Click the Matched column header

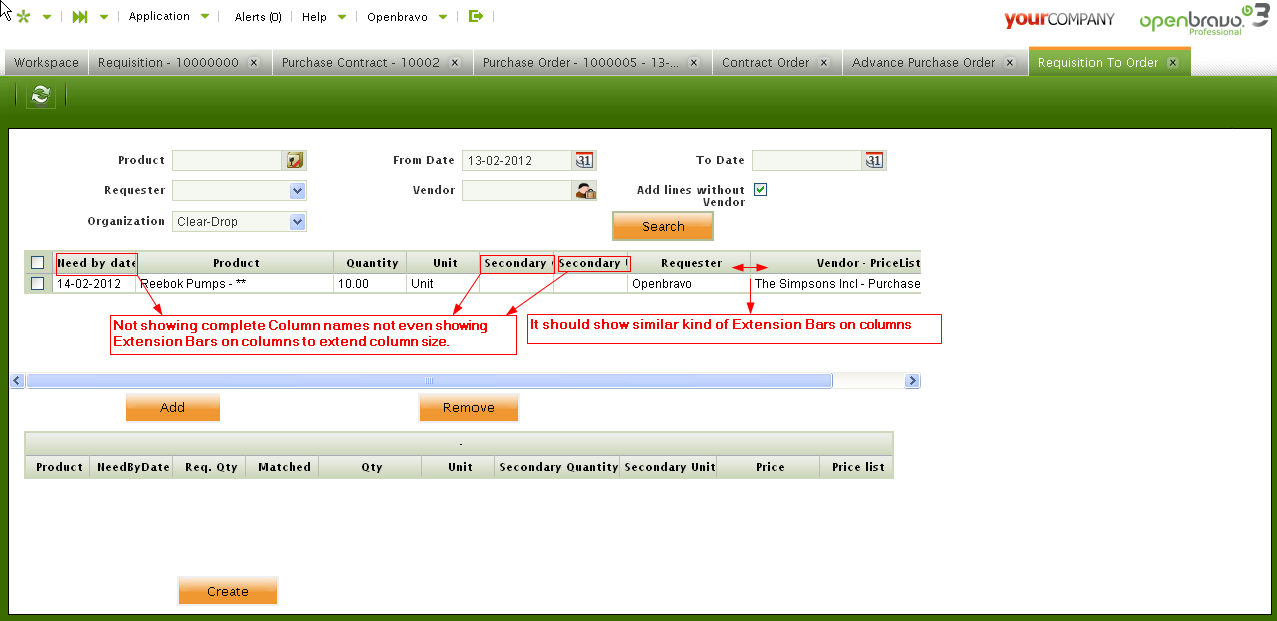pos(284,467)
